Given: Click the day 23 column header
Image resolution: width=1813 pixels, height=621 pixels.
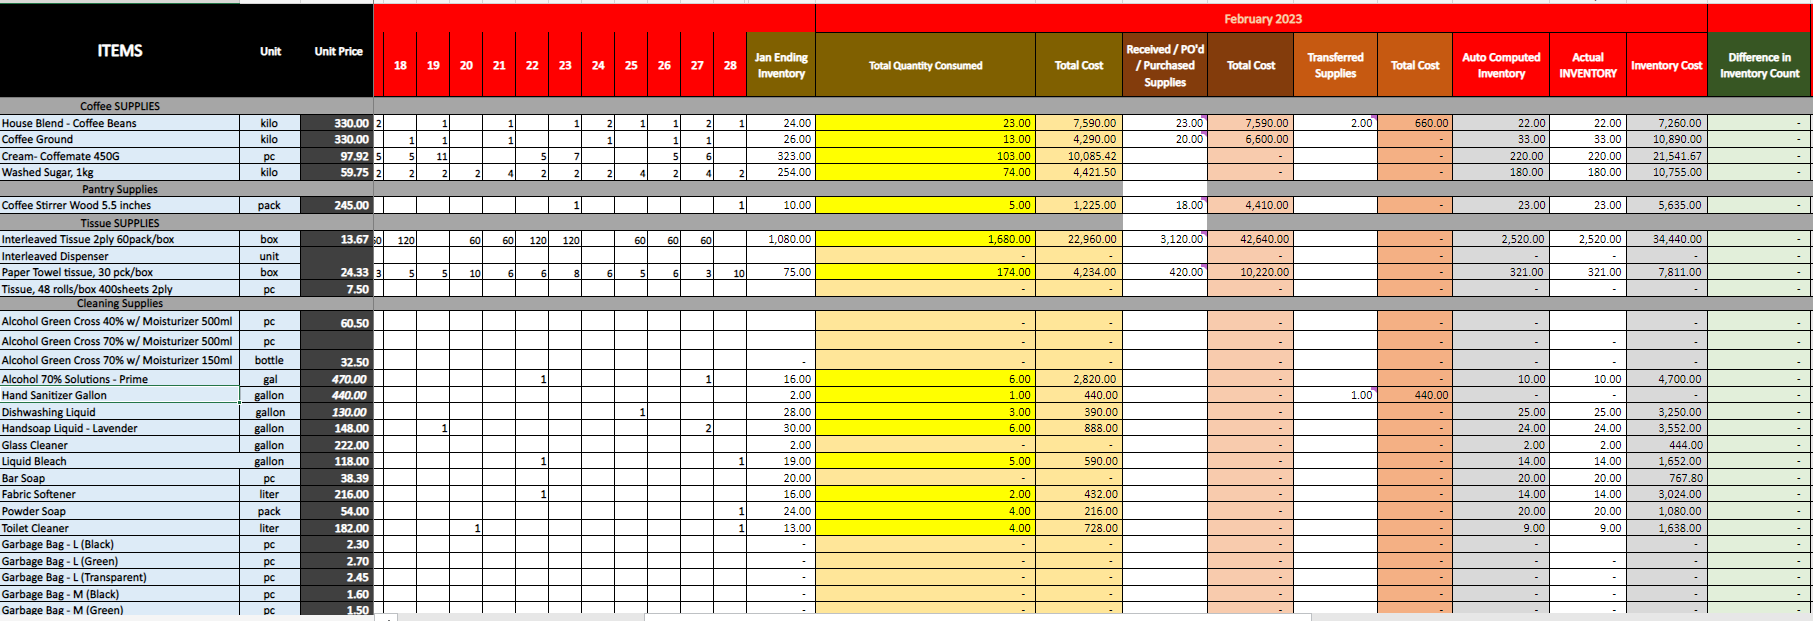Looking at the screenshot, I should [x=565, y=65].
